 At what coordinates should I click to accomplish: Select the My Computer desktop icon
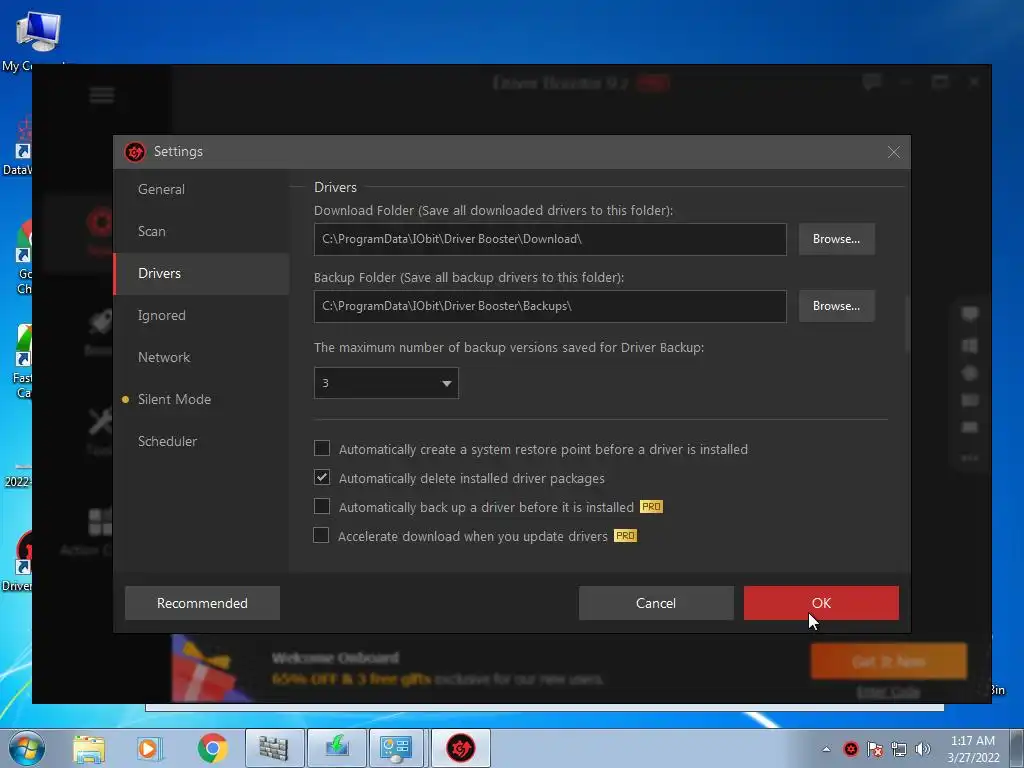(x=37, y=39)
